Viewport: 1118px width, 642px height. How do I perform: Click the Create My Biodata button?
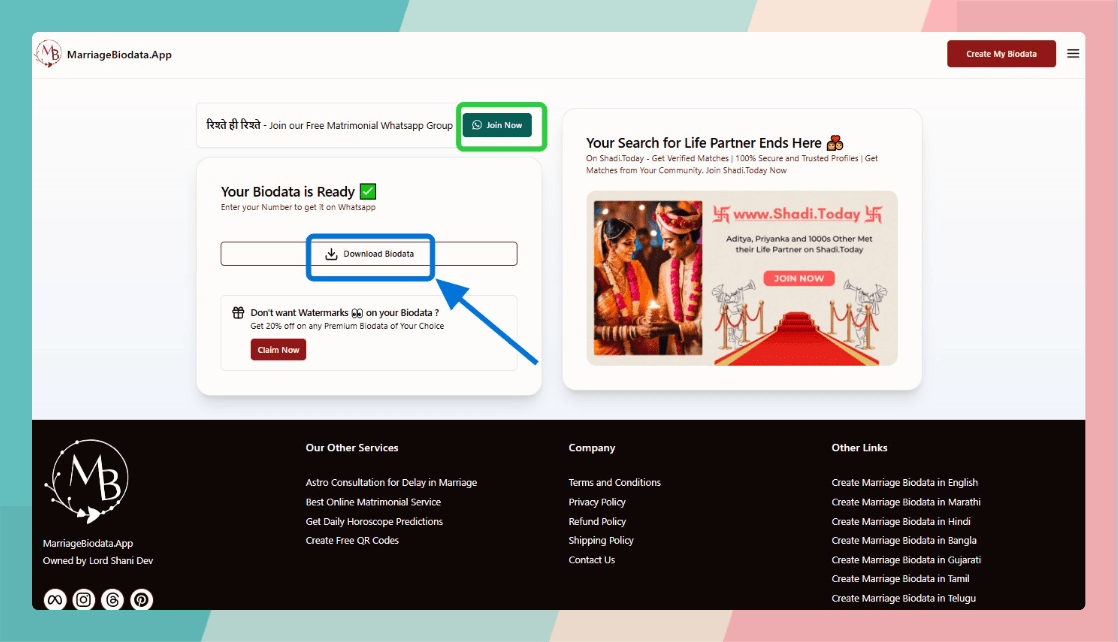coord(1001,54)
